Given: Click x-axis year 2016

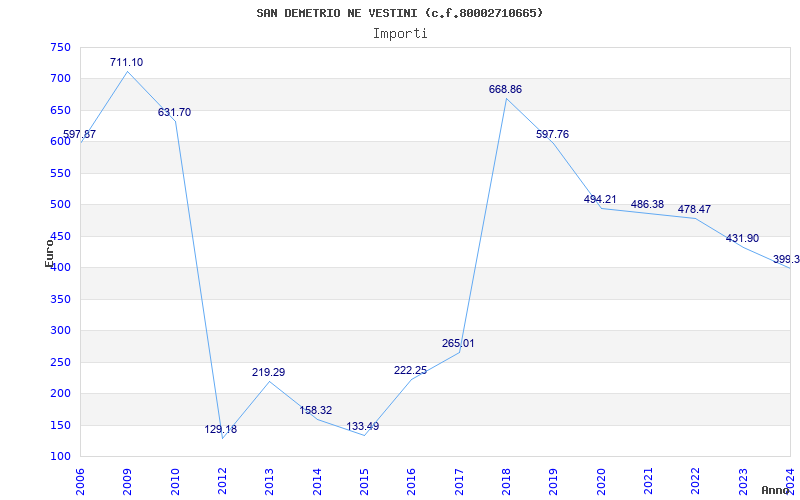Looking at the screenshot, I should [412, 482].
